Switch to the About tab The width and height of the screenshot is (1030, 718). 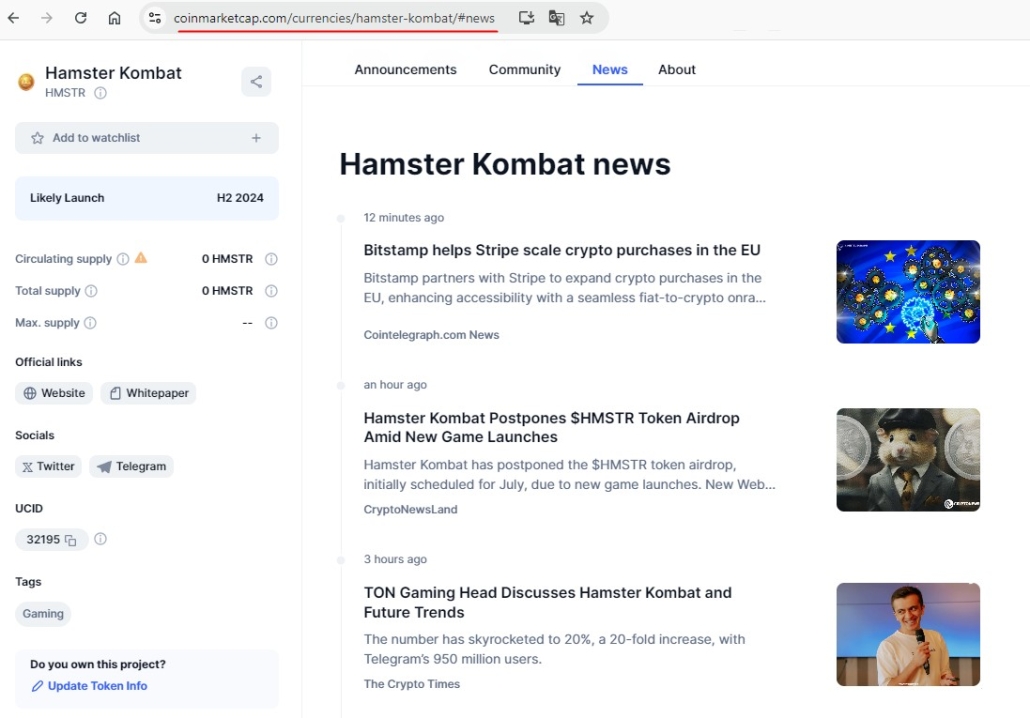tap(676, 69)
